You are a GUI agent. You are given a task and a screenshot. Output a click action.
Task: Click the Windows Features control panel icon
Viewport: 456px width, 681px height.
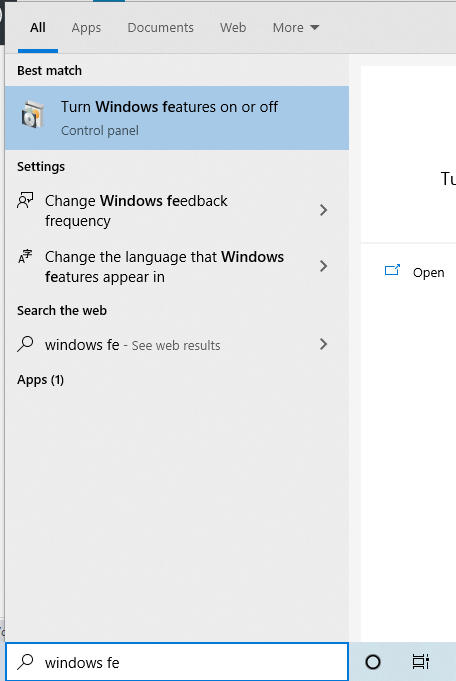pos(33,115)
